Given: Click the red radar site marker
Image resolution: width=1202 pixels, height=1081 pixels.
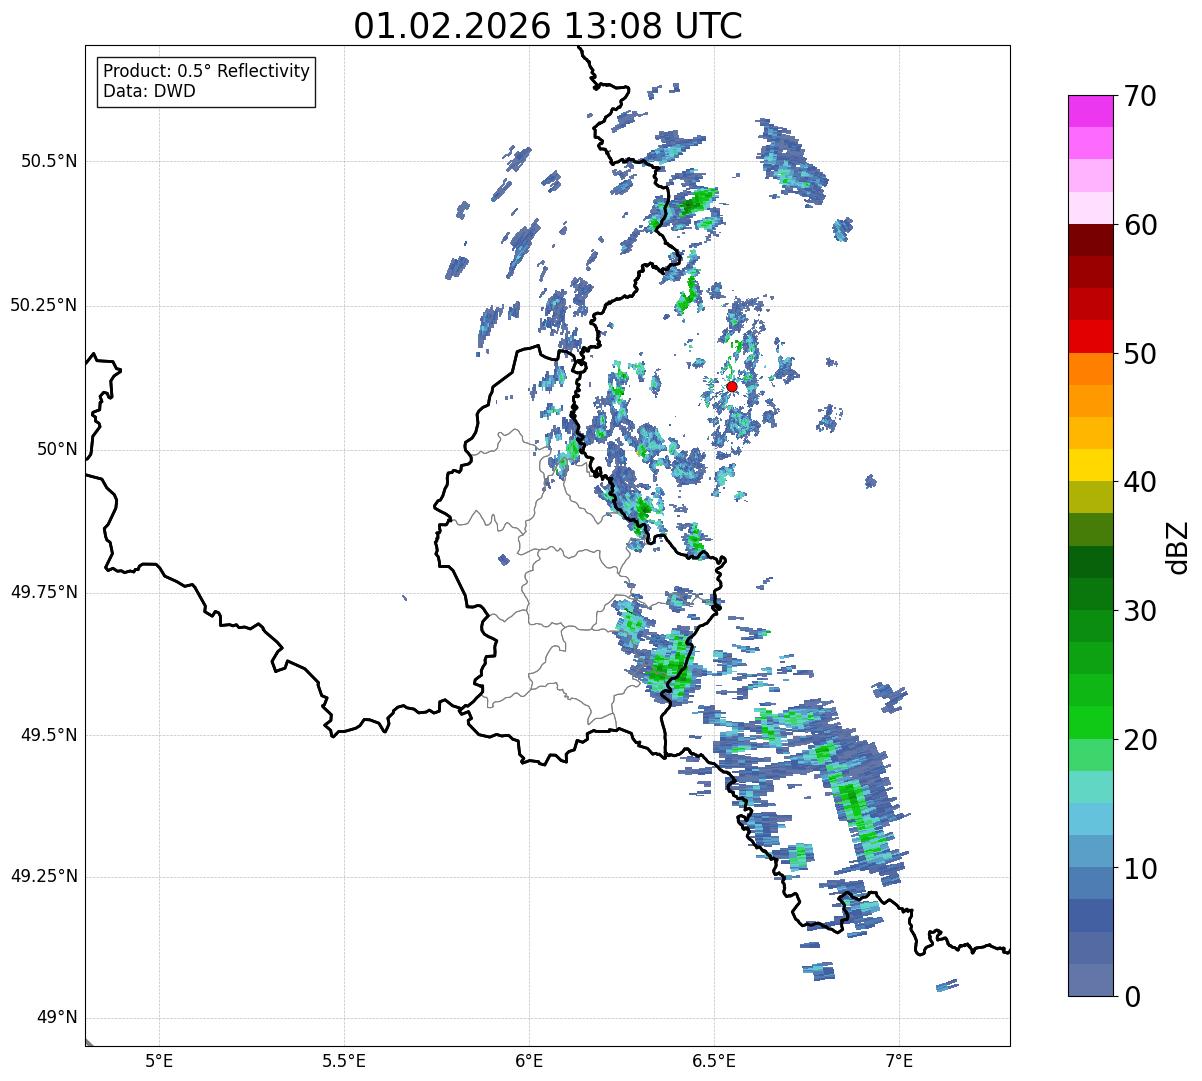Looking at the screenshot, I should (x=732, y=386).
